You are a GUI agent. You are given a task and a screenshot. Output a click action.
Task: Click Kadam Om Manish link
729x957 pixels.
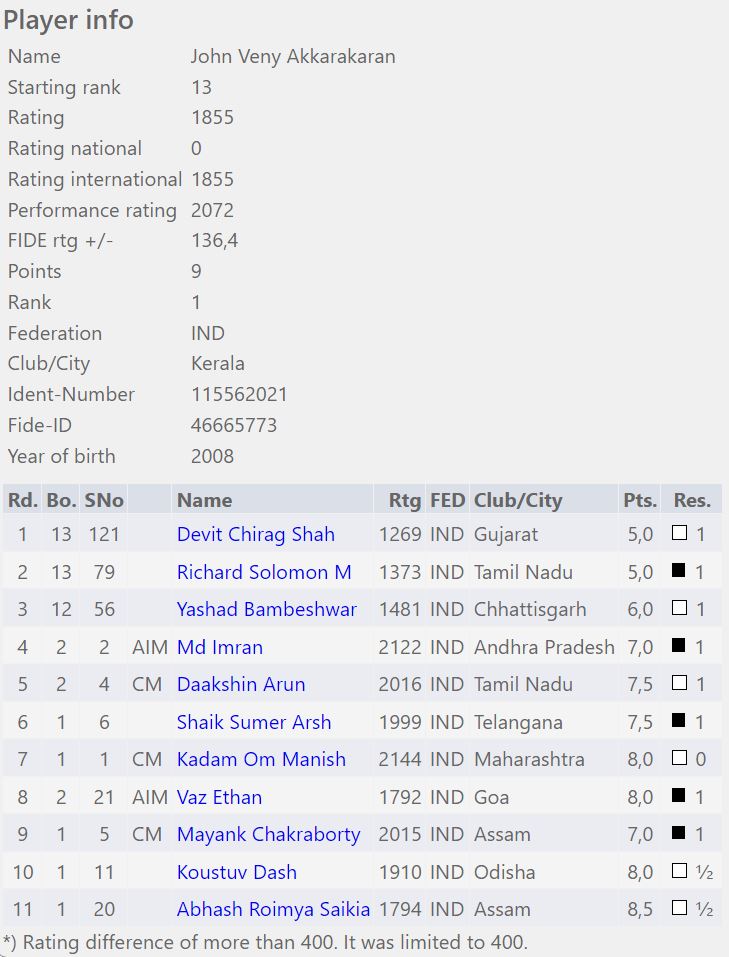(261, 759)
